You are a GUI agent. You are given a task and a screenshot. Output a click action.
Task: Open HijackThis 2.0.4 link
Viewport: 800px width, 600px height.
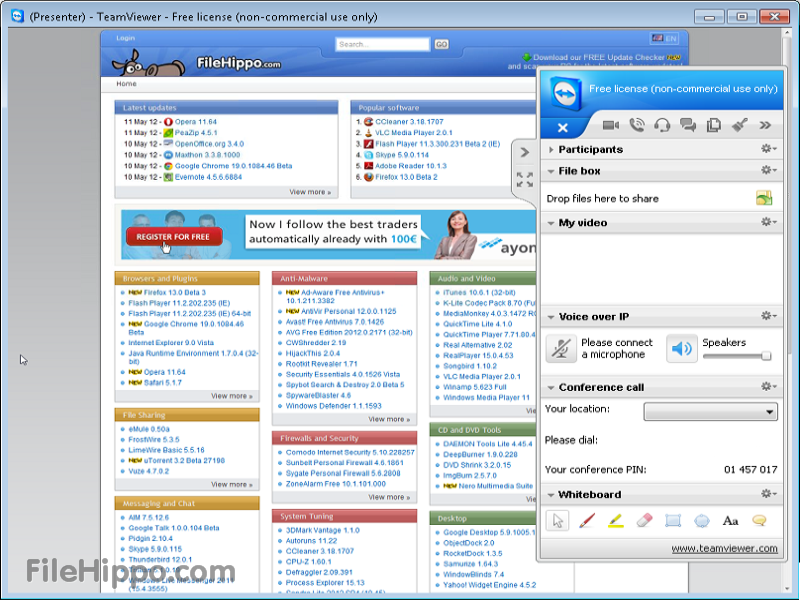tap(313, 354)
